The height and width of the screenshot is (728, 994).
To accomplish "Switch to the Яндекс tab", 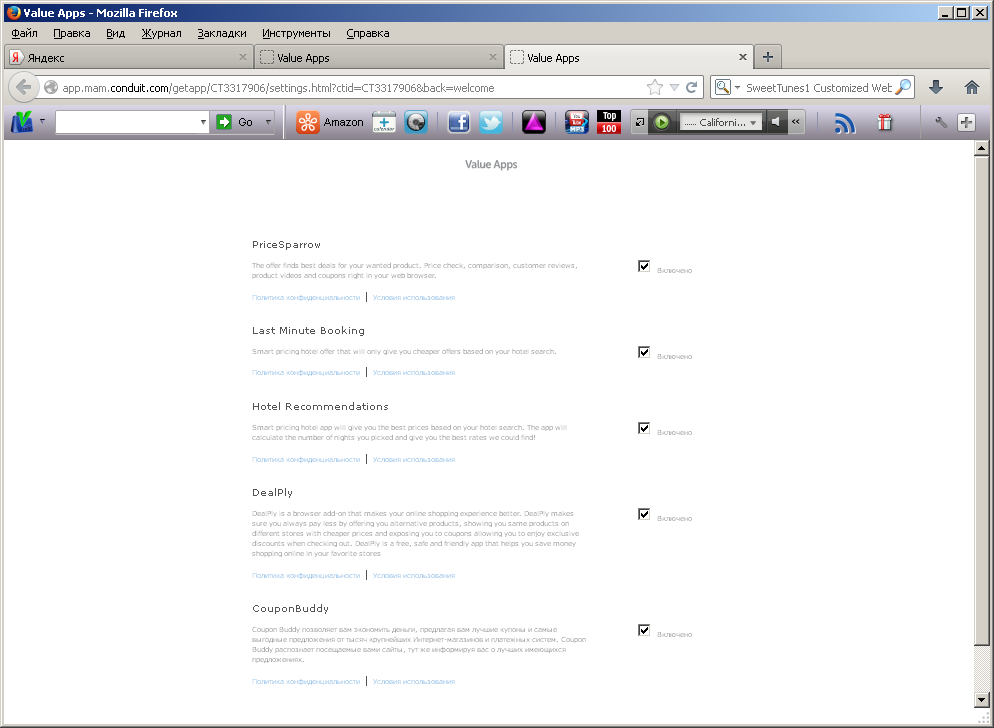I will pyautogui.click(x=129, y=57).
